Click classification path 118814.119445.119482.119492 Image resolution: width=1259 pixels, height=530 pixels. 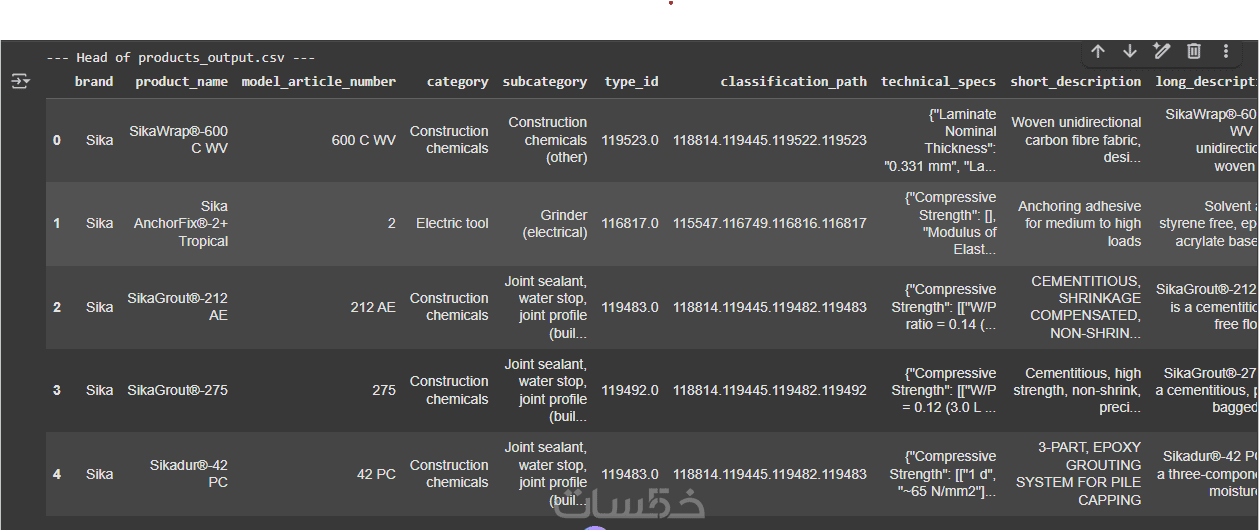770,390
